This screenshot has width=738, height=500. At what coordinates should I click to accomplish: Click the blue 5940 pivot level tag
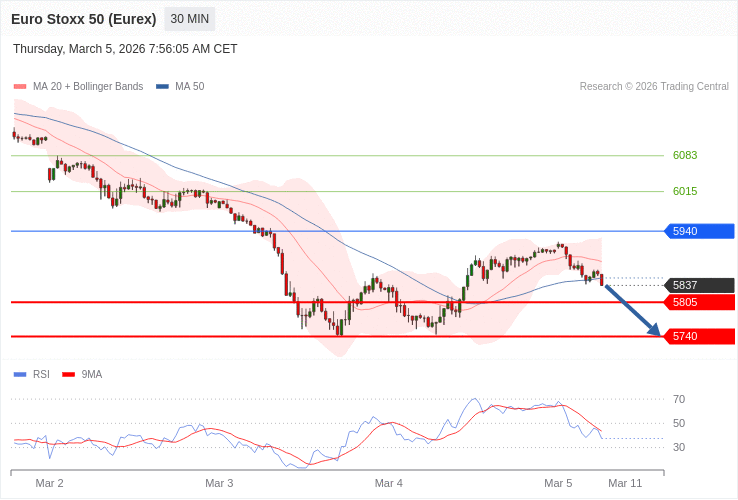click(x=699, y=231)
